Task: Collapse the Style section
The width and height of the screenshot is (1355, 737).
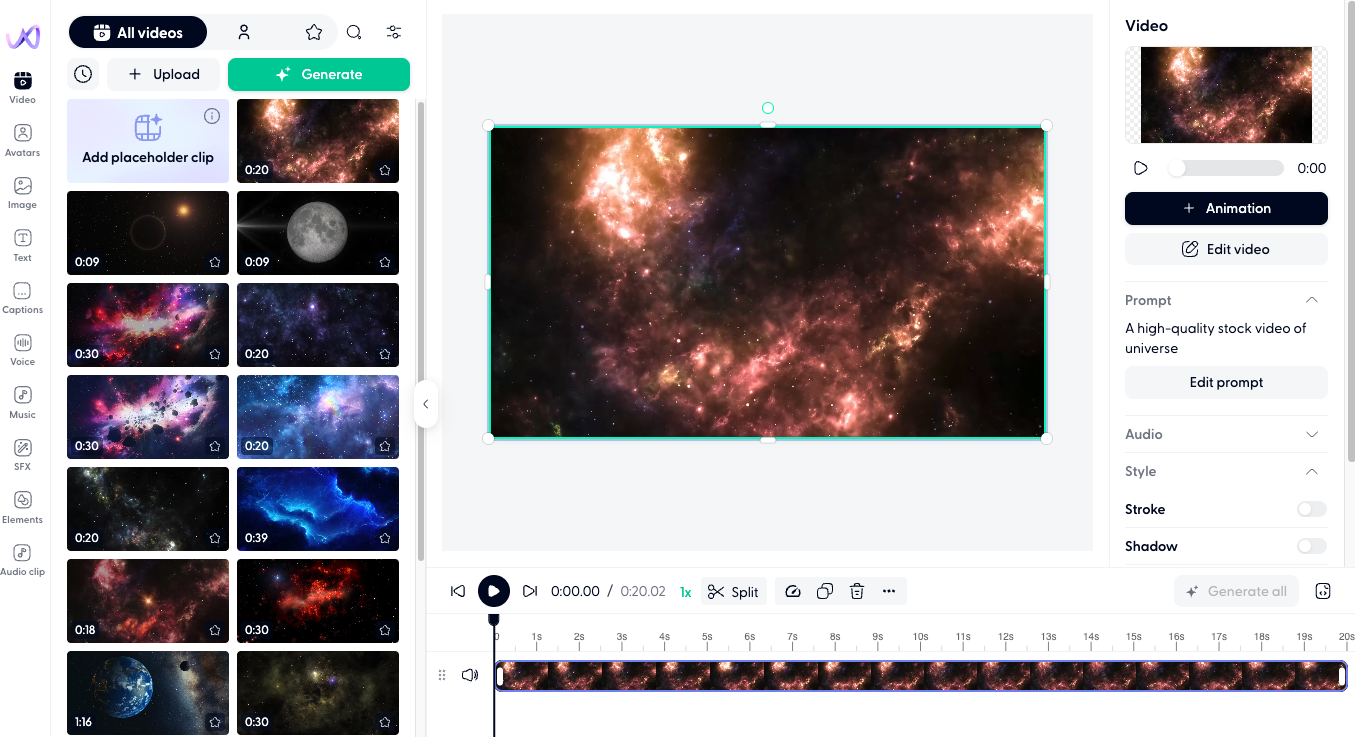Action: click(1313, 471)
